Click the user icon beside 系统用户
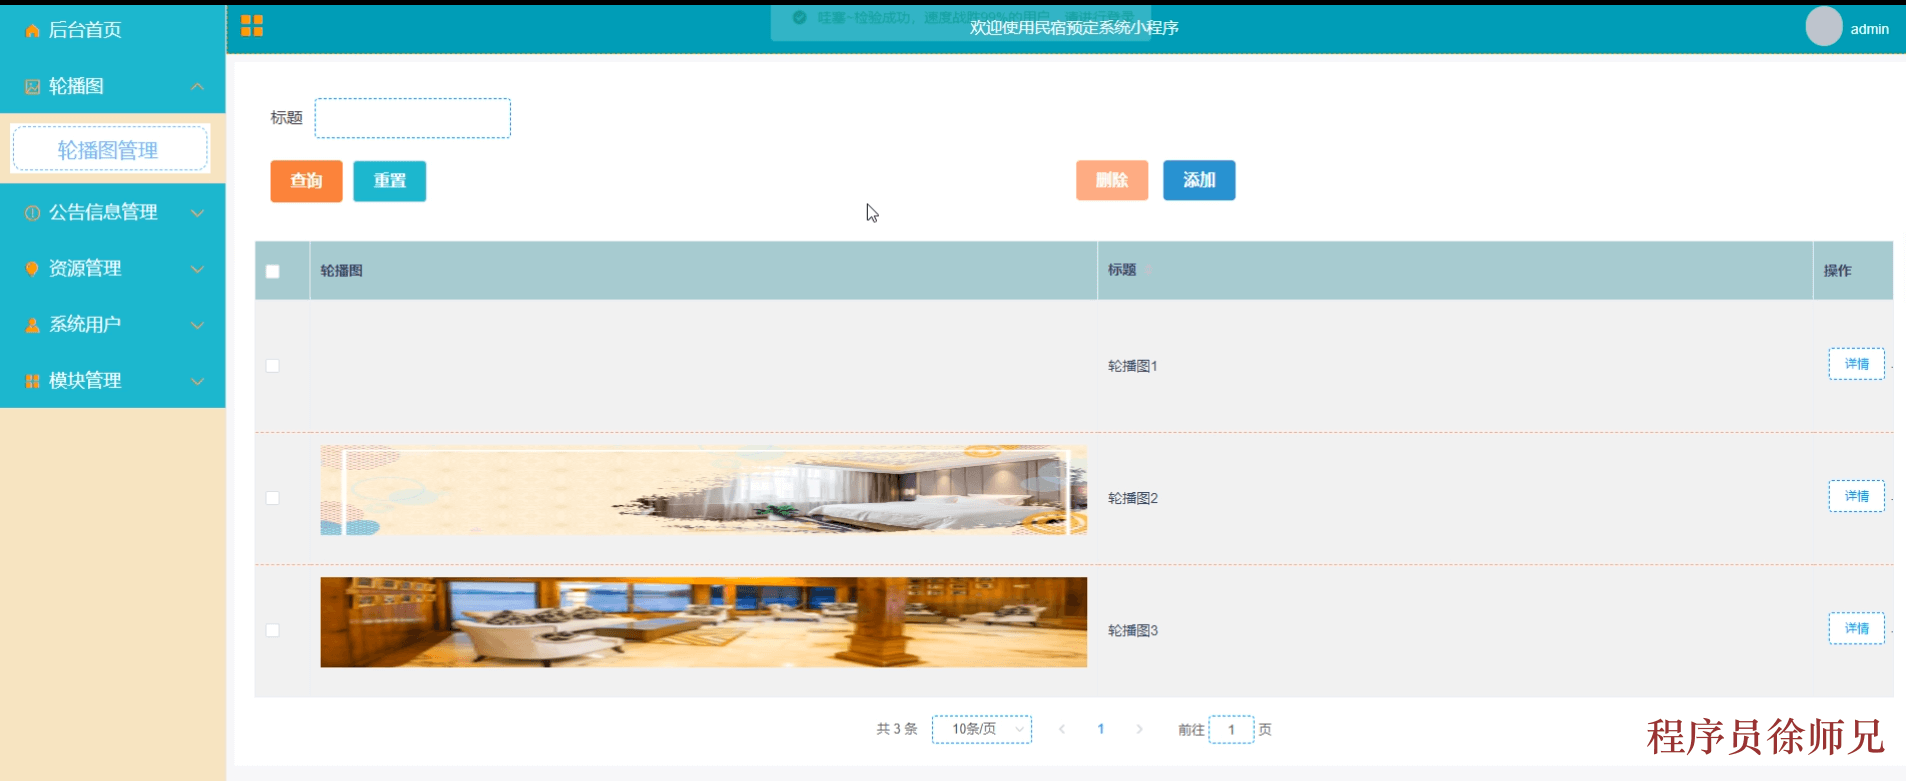This screenshot has width=1906, height=781. (x=32, y=325)
